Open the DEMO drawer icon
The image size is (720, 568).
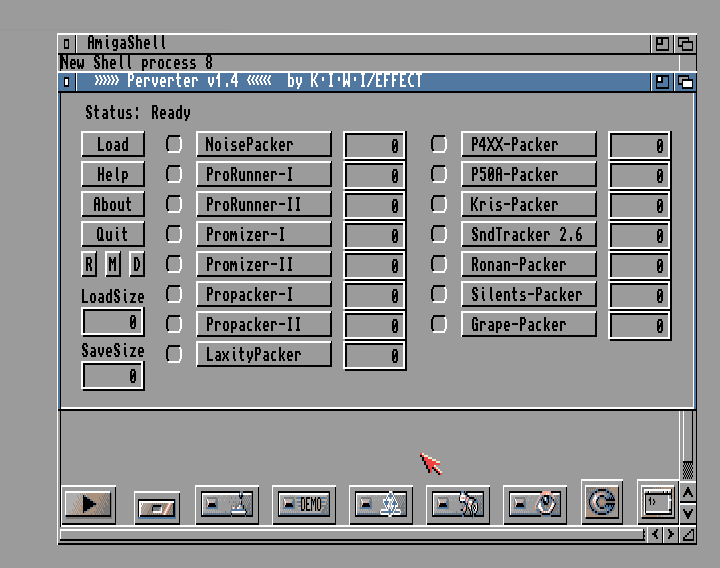pos(305,505)
